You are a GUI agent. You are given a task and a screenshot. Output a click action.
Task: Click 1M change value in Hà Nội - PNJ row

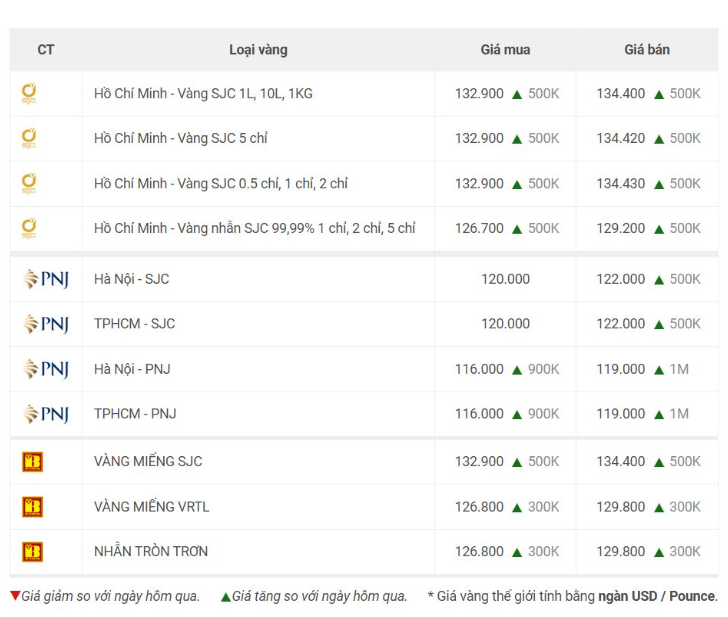point(679,369)
